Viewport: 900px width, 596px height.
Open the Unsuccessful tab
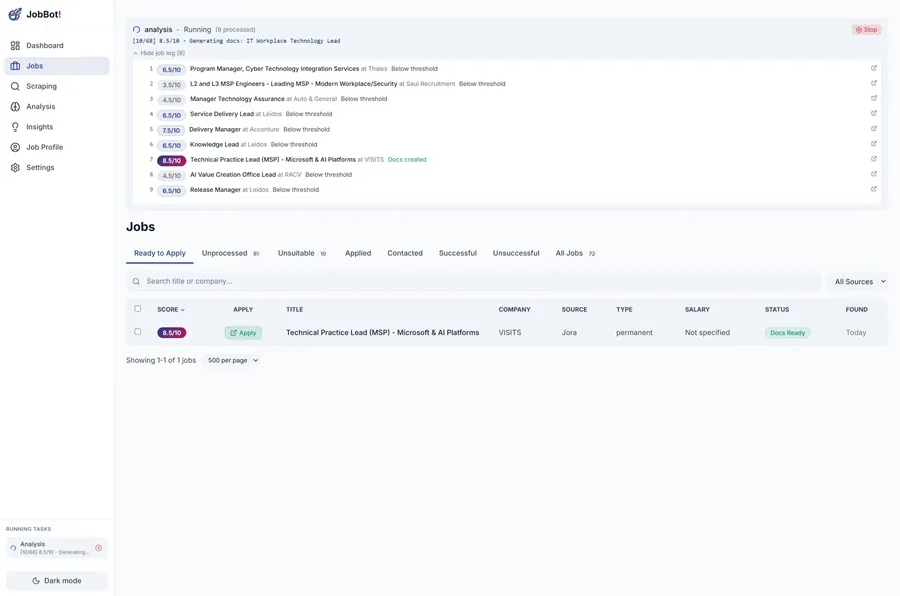516,253
